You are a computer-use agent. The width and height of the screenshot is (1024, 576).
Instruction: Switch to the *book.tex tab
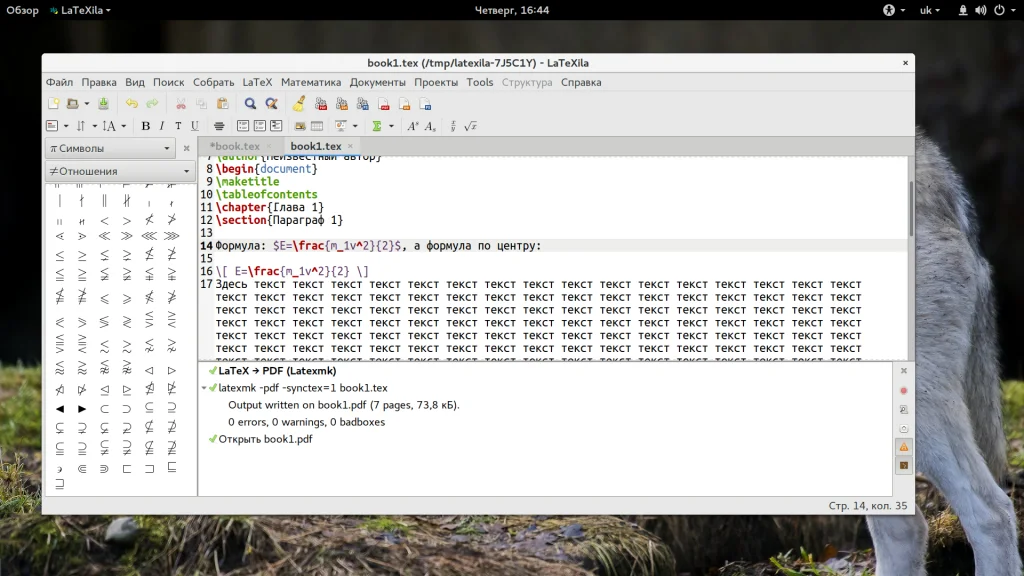coord(234,146)
